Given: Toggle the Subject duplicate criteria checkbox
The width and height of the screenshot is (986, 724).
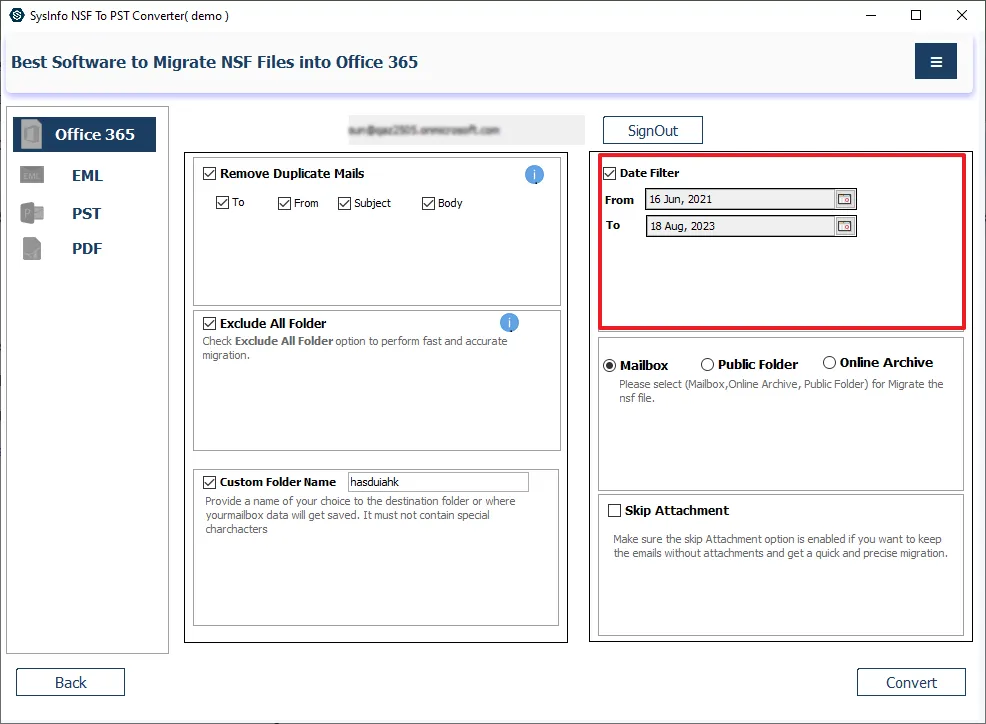Looking at the screenshot, I should (345, 203).
